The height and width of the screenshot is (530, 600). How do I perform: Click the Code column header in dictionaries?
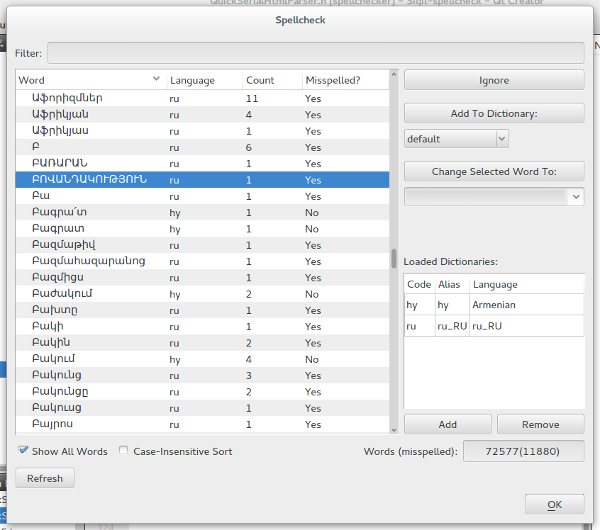tap(419, 284)
